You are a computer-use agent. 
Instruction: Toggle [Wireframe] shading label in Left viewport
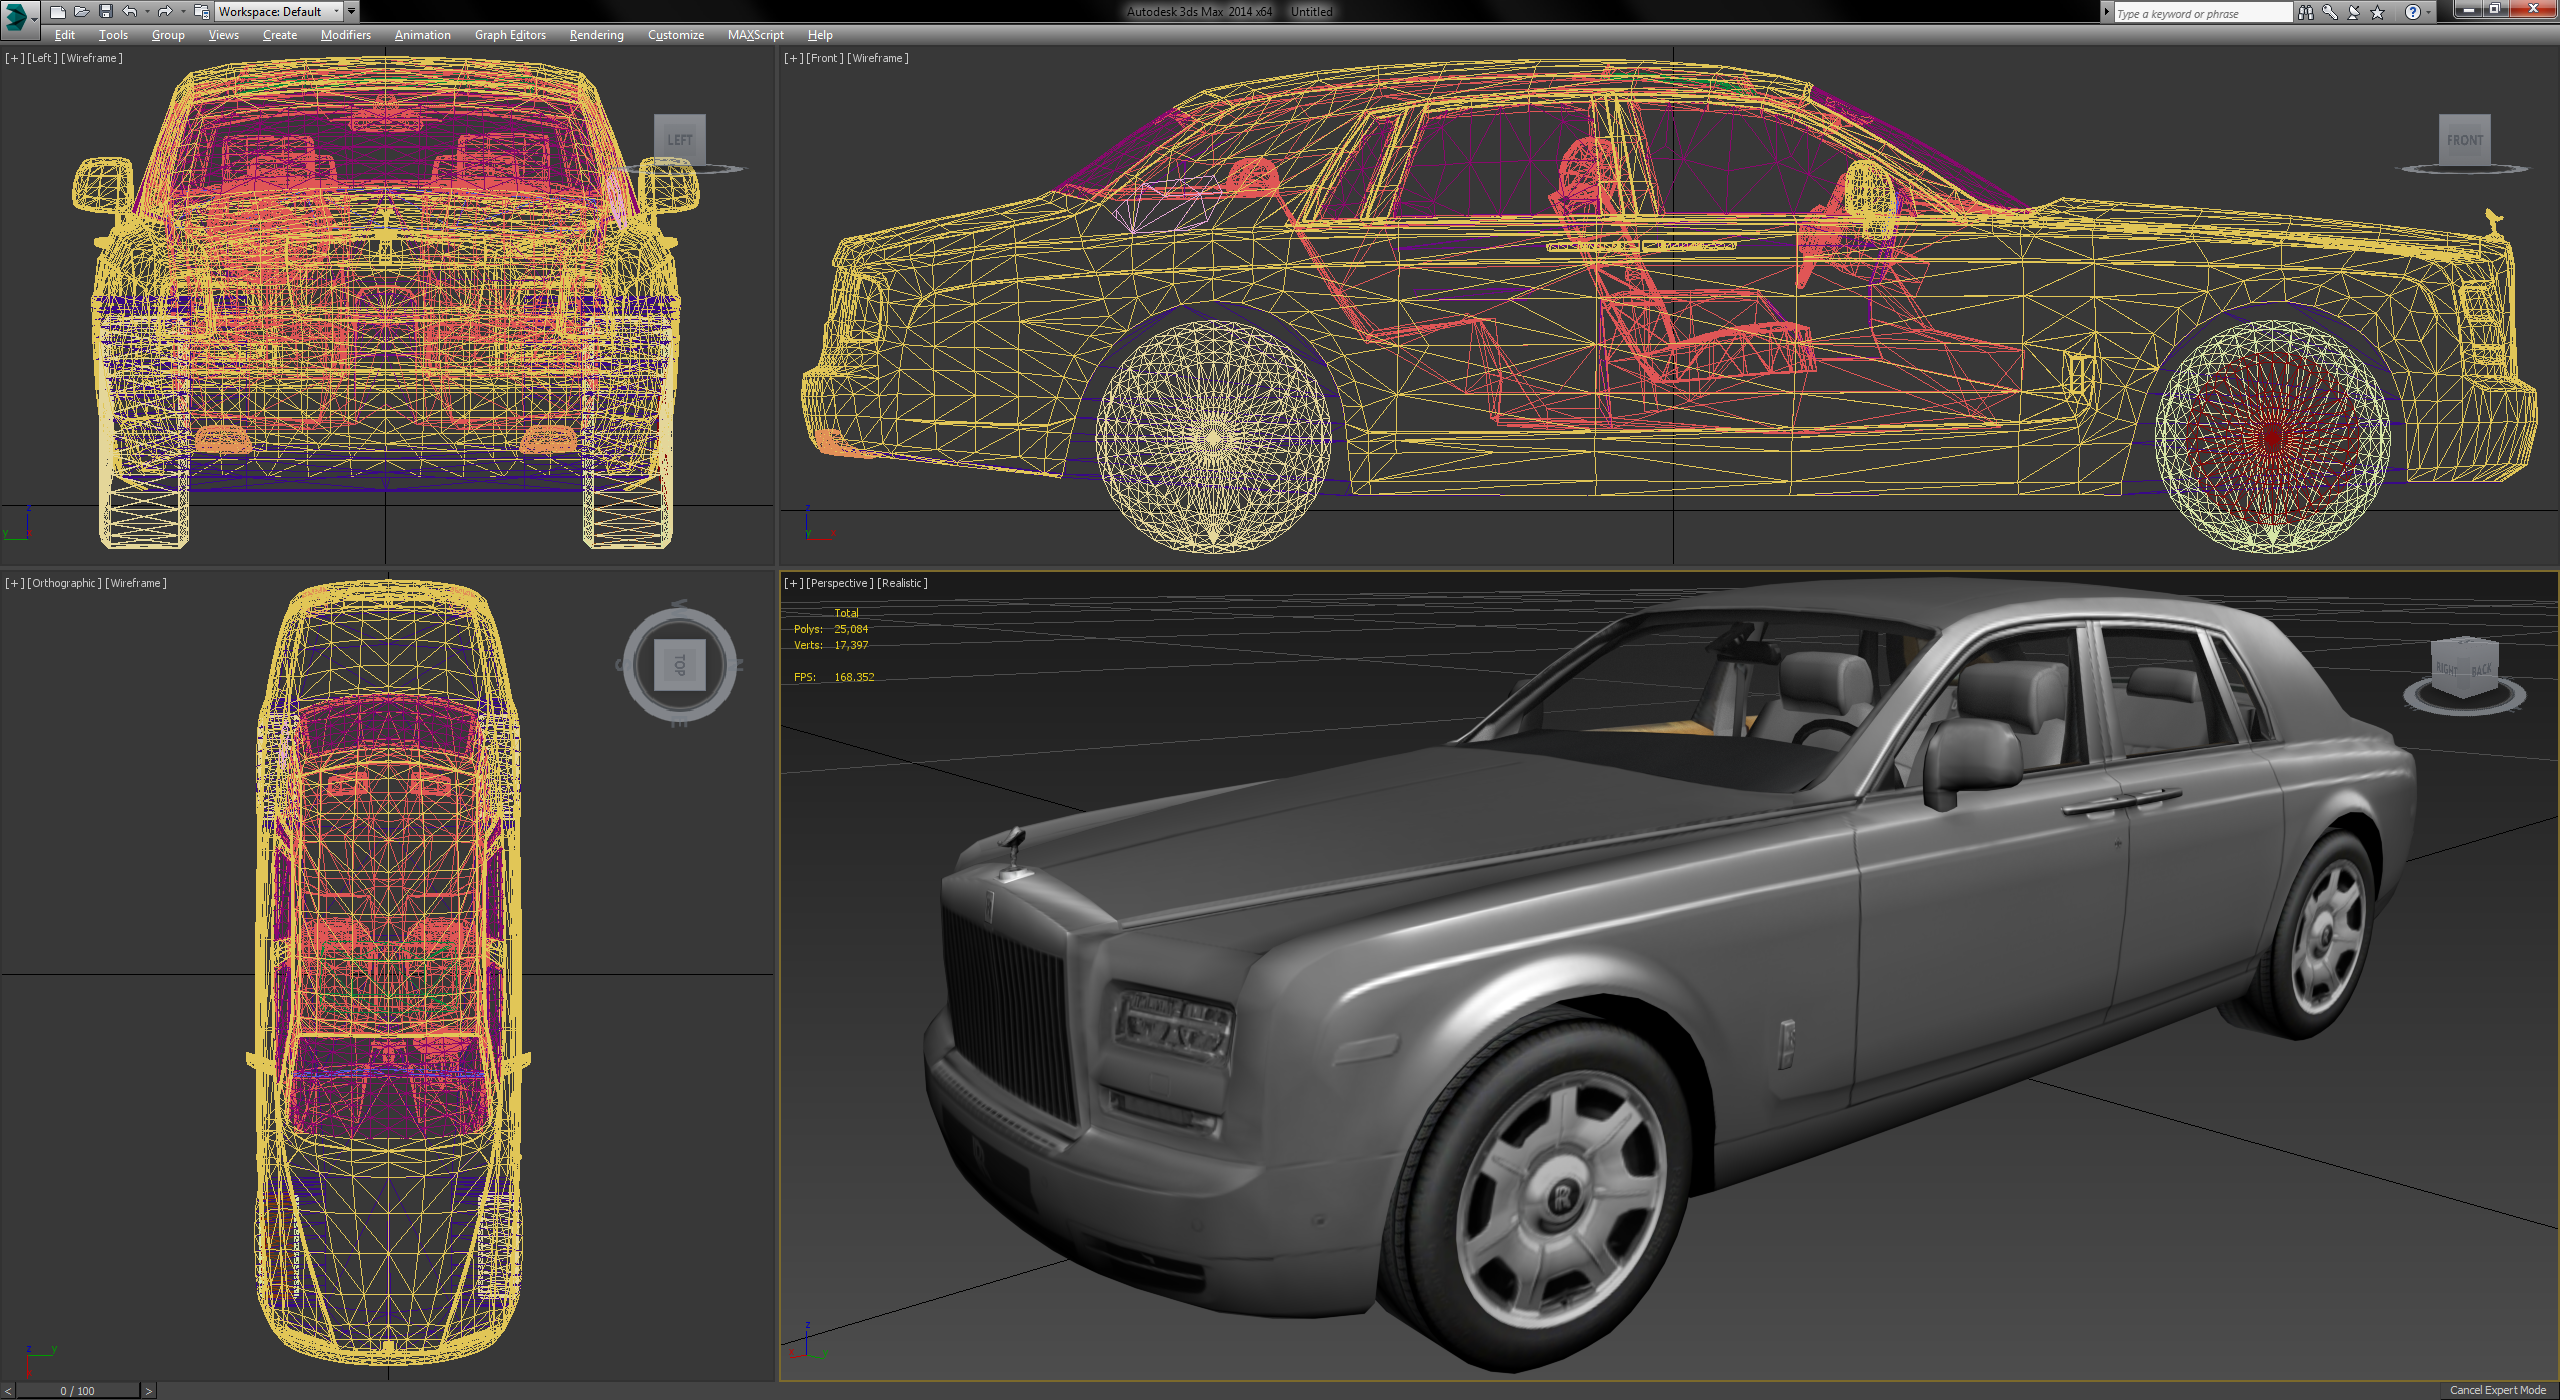coord(92,58)
